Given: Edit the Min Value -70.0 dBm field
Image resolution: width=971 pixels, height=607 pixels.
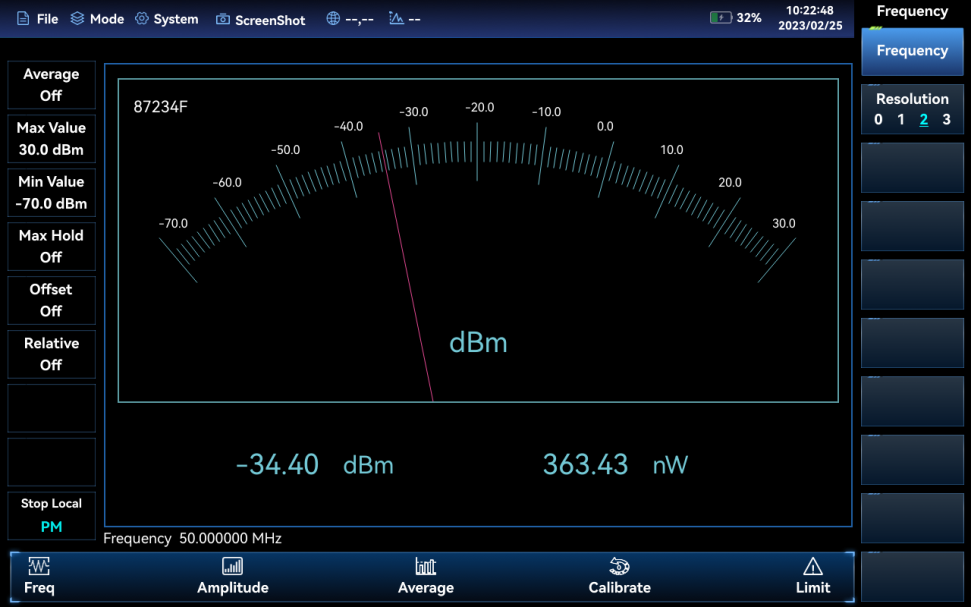Looking at the screenshot, I should coord(51,193).
